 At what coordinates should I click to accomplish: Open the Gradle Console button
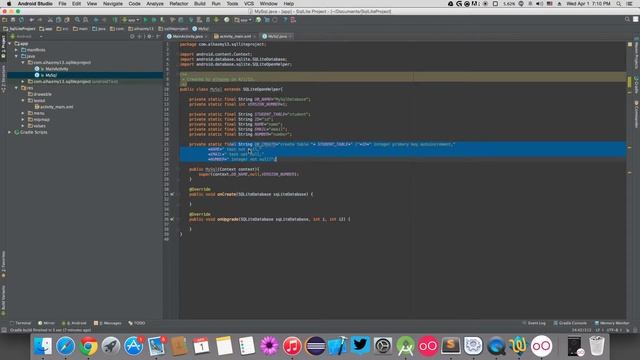[x=570, y=323]
